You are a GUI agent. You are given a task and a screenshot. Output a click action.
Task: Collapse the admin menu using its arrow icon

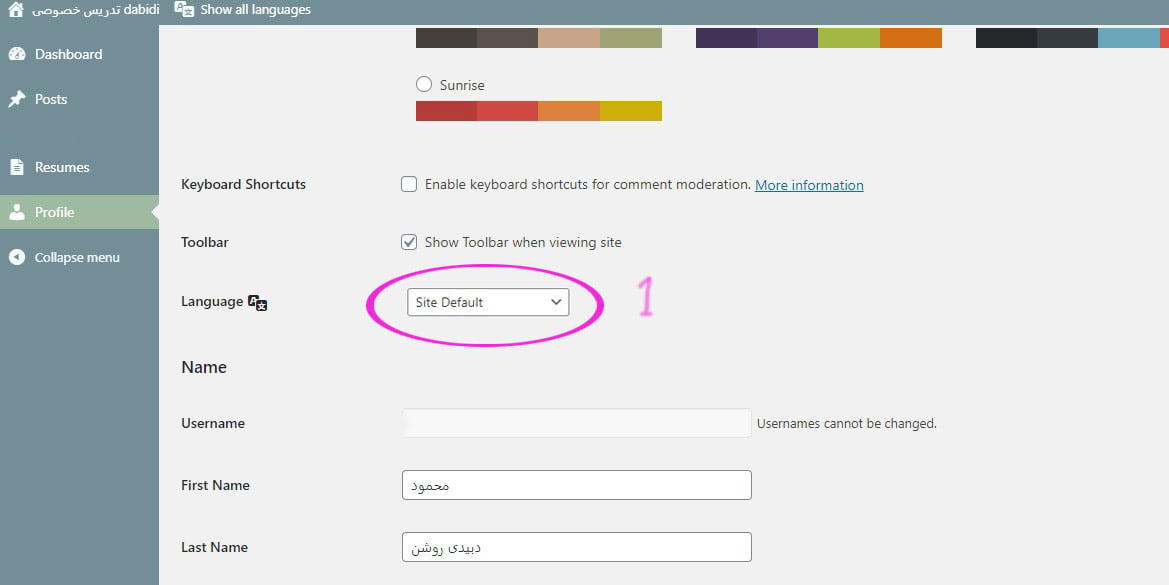[16, 257]
